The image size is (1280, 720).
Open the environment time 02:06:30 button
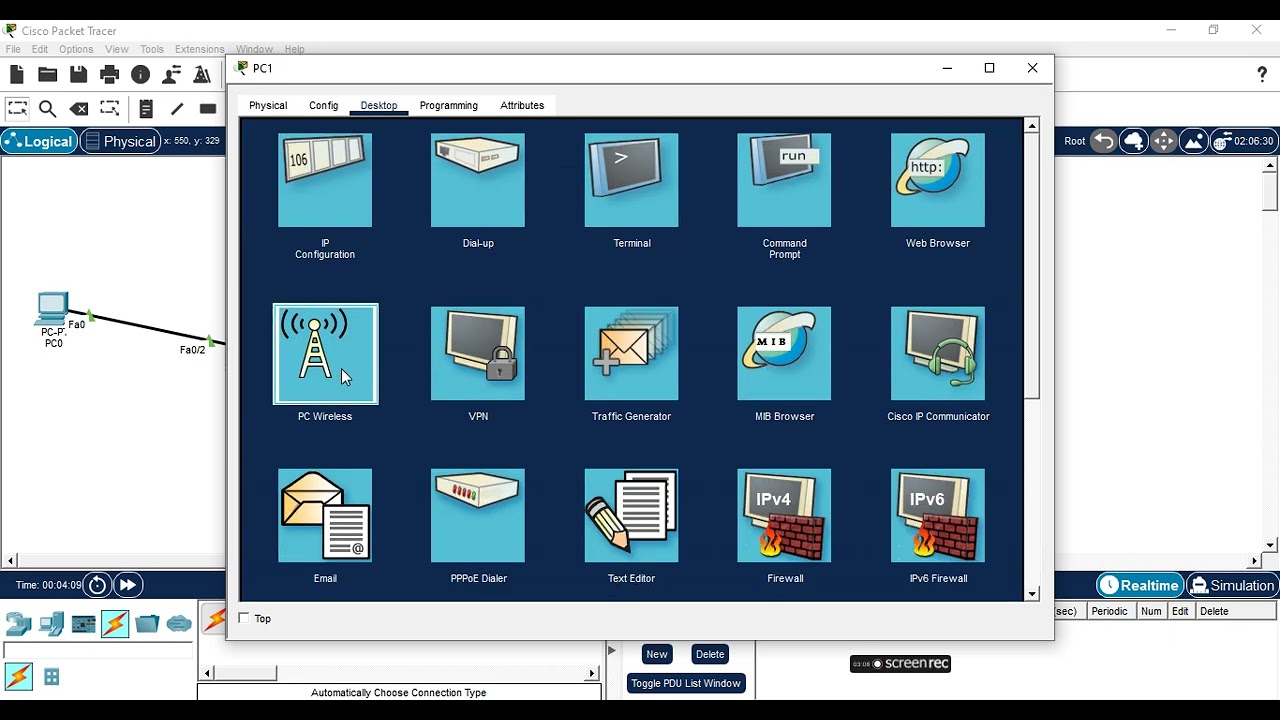click(1243, 141)
